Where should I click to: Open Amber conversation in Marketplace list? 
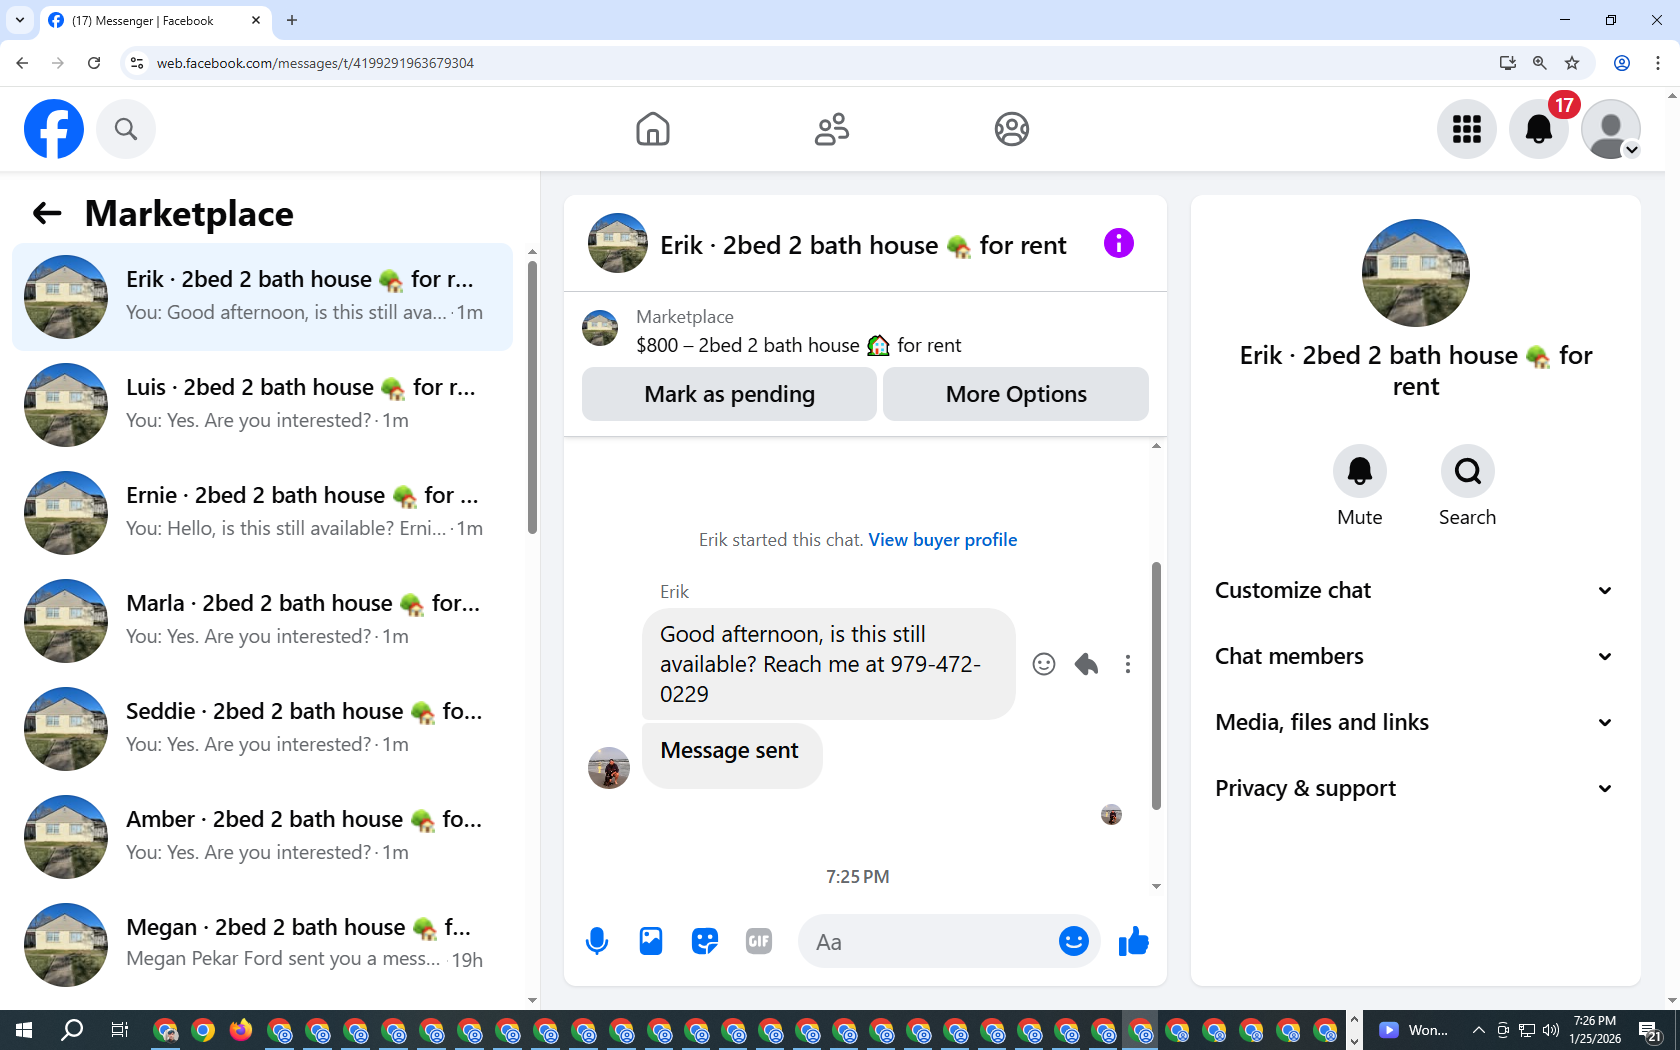(x=262, y=837)
